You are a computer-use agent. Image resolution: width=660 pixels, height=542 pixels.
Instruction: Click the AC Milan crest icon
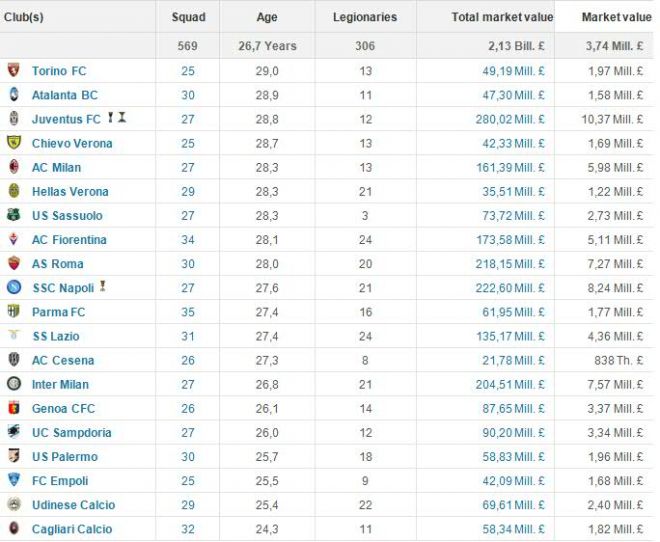point(13,167)
